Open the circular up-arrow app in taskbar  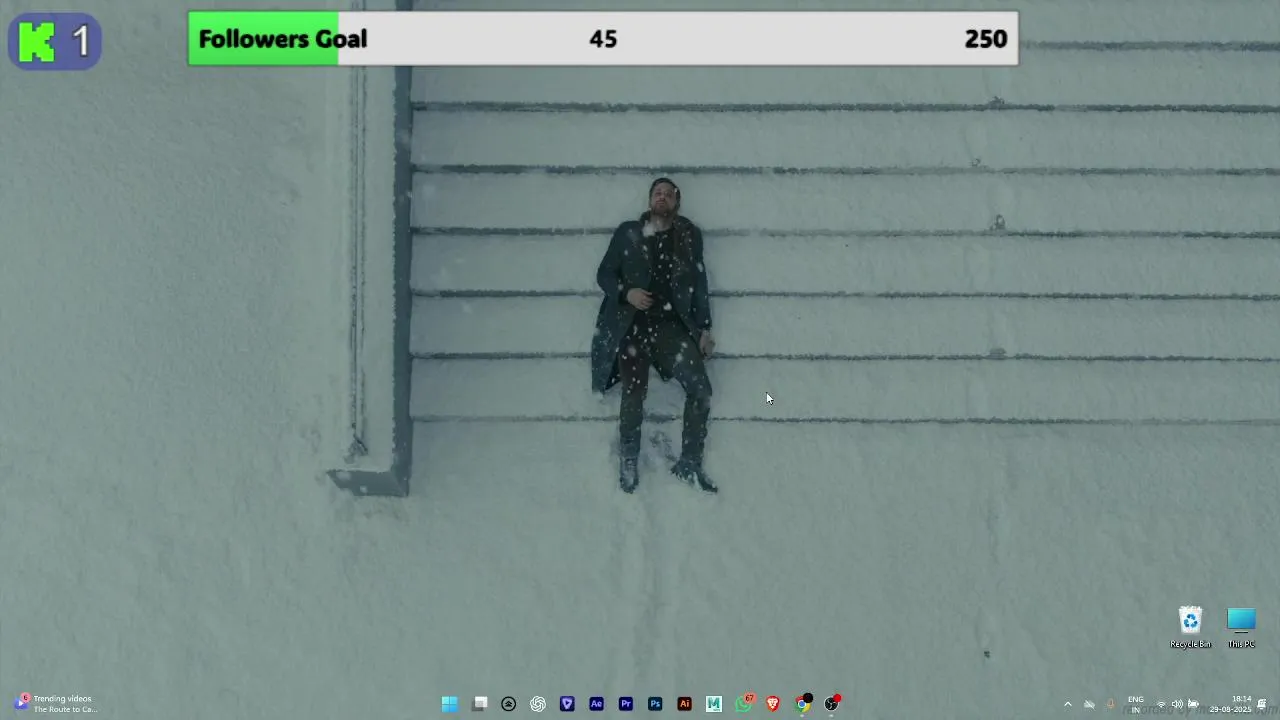[x=509, y=704]
